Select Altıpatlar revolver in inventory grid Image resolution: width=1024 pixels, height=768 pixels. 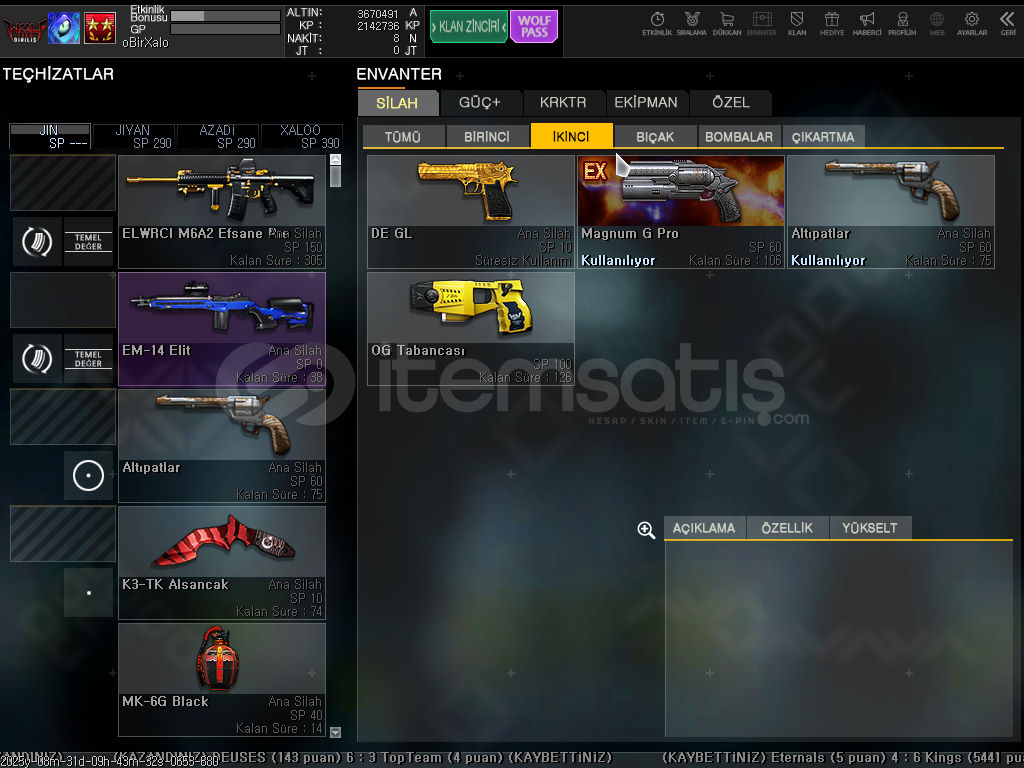click(891, 212)
